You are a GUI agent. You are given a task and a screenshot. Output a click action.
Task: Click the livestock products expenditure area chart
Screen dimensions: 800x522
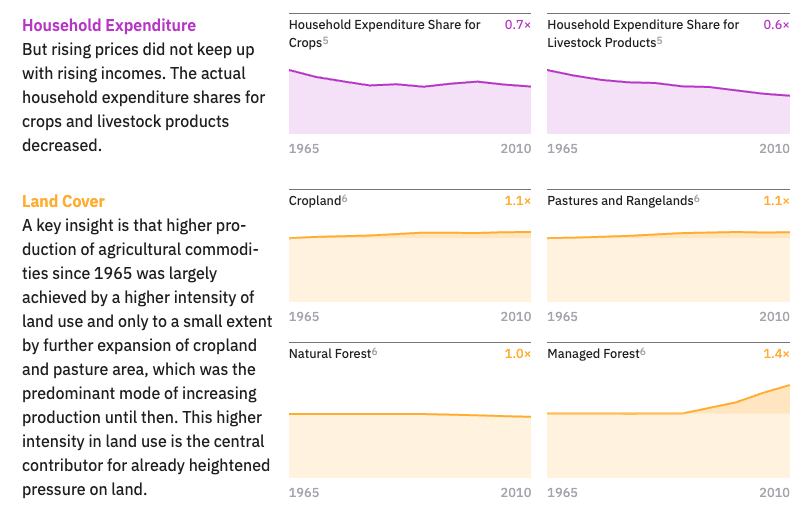(668, 110)
